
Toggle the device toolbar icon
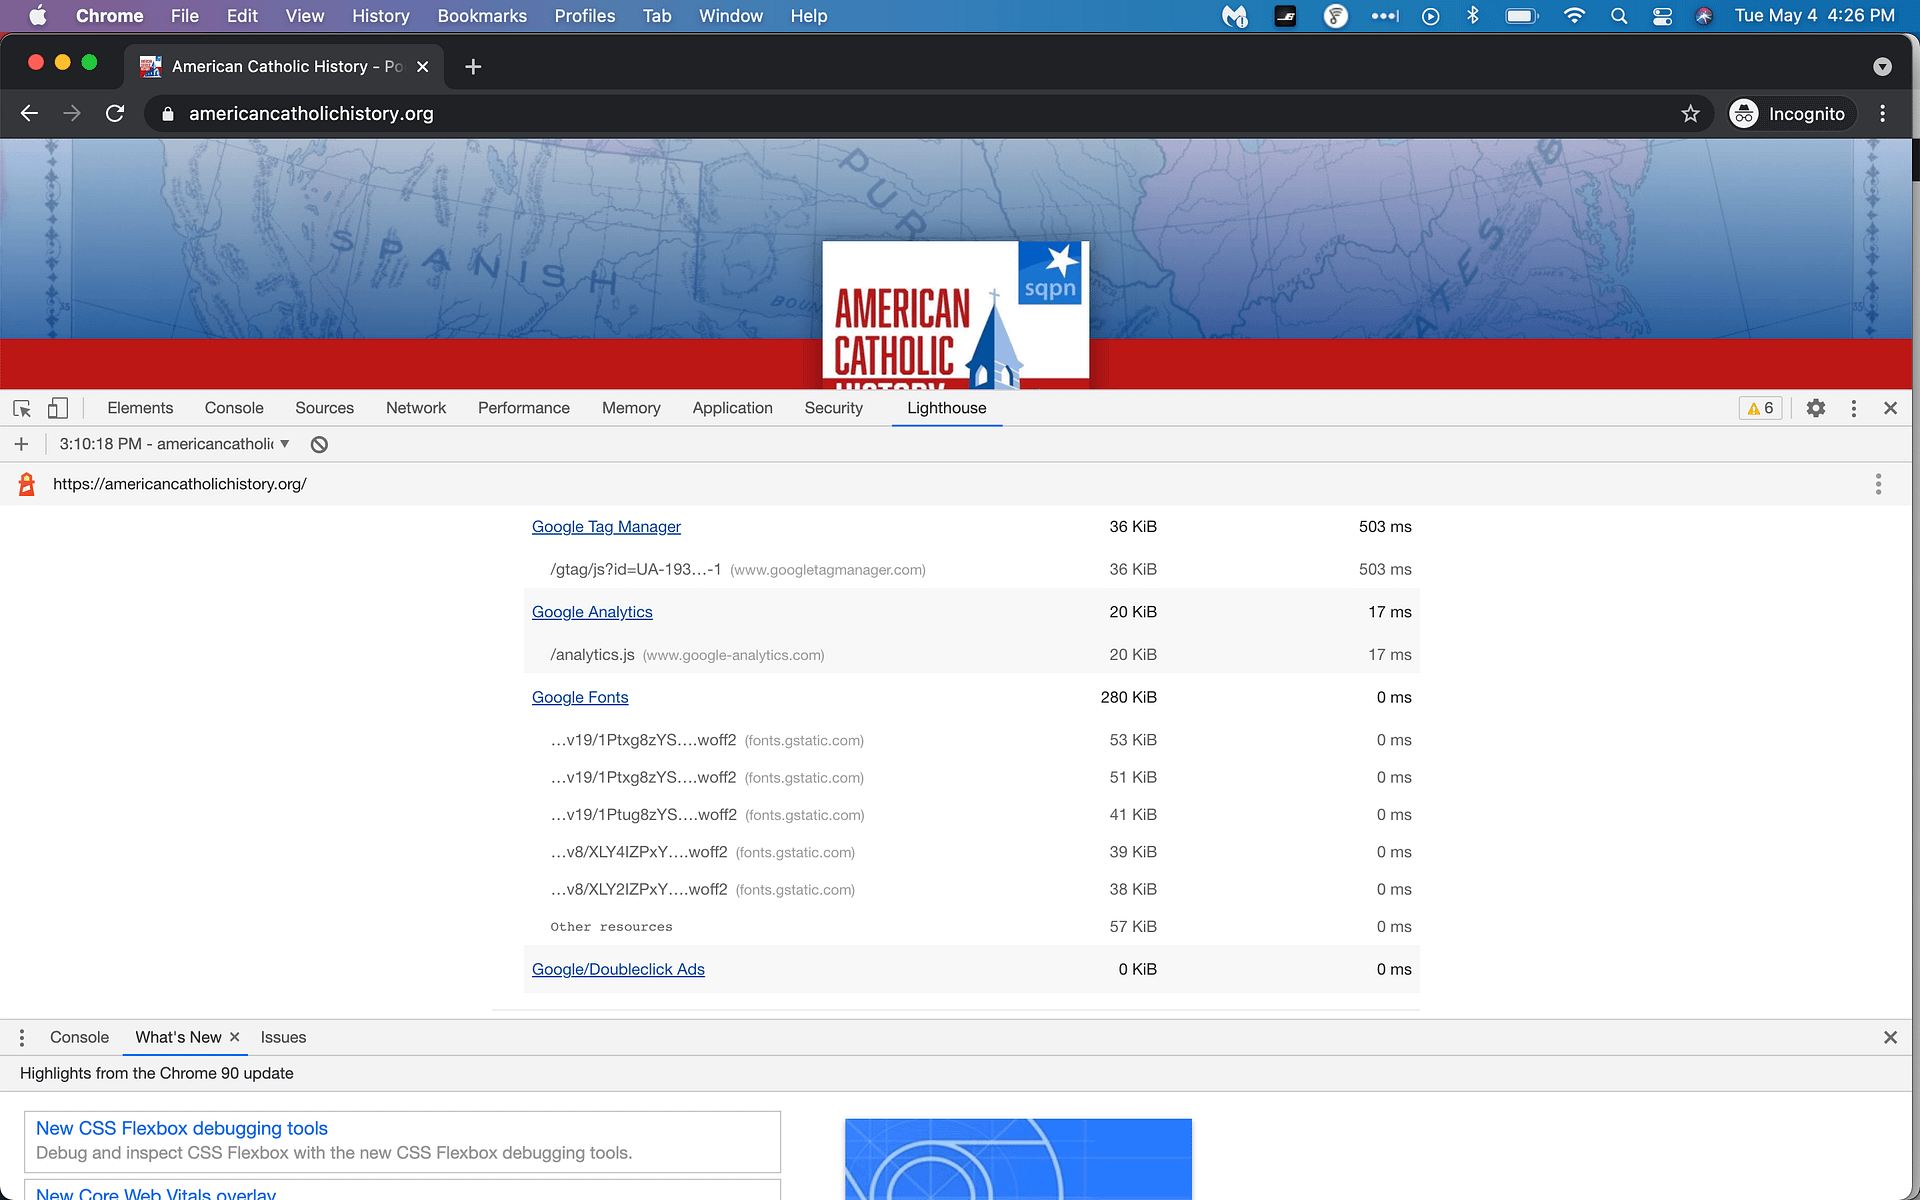(58, 408)
